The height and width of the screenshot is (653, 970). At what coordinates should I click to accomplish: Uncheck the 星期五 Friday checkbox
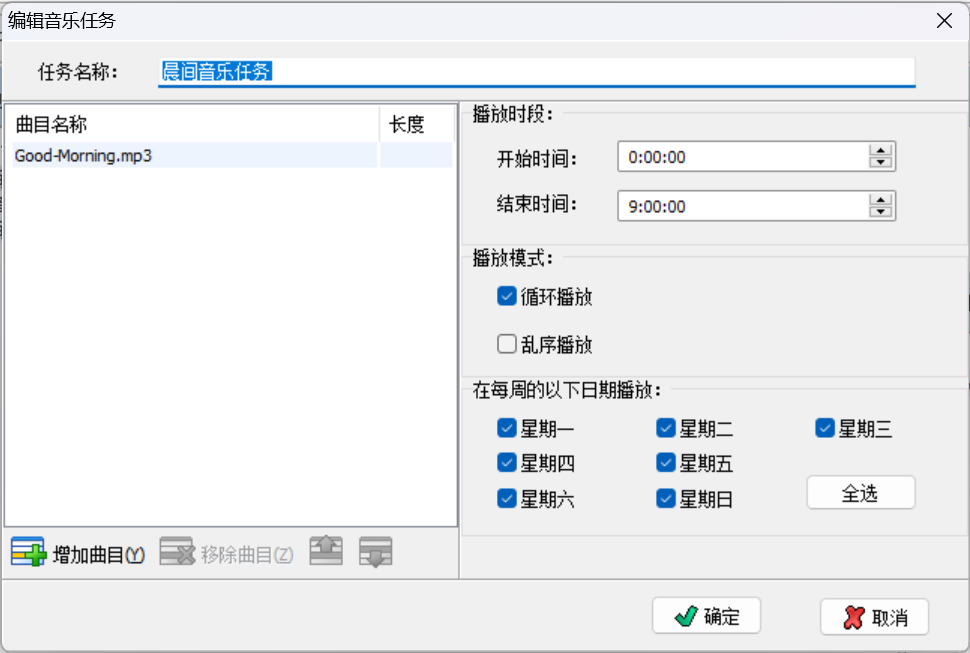[666, 462]
